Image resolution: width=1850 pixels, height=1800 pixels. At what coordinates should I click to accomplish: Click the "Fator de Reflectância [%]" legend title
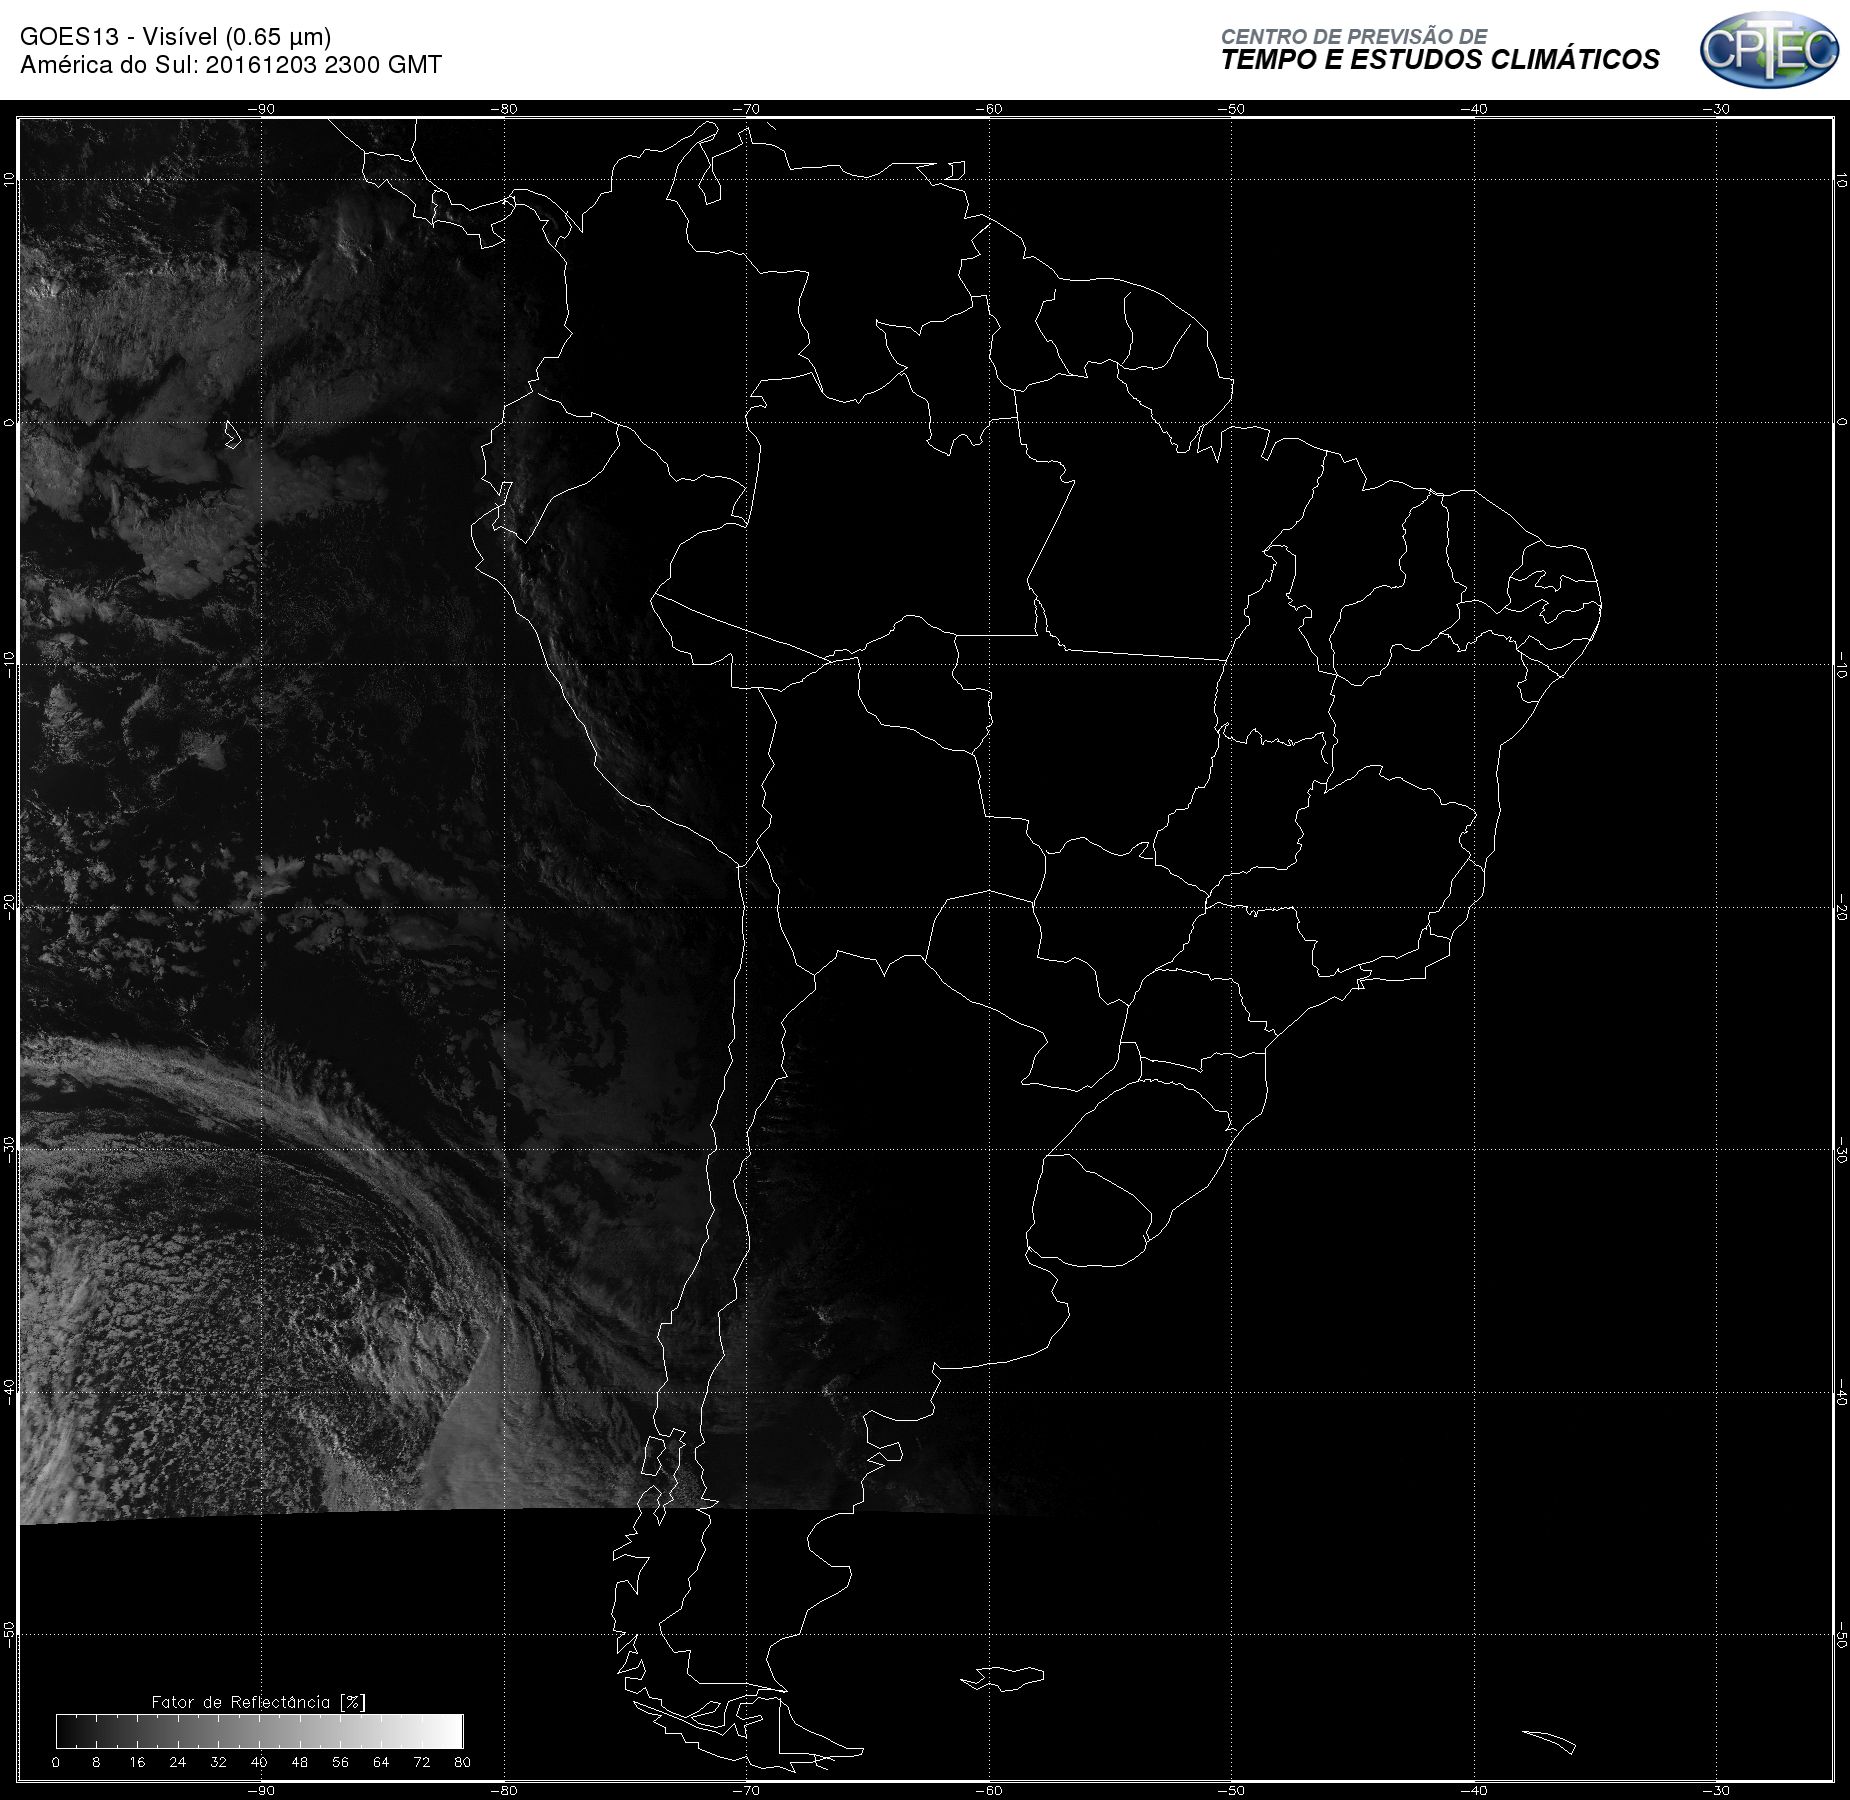tap(259, 1701)
